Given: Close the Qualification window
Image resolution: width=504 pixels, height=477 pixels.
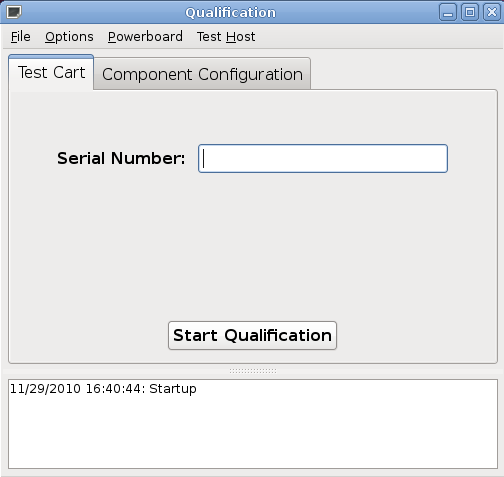Looking at the screenshot, I should tap(492, 12).
